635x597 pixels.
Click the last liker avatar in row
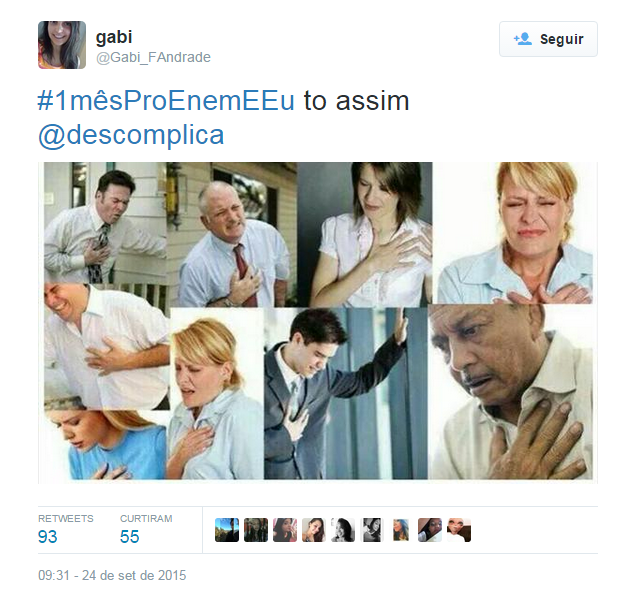pyautogui.click(x=459, y=530)
